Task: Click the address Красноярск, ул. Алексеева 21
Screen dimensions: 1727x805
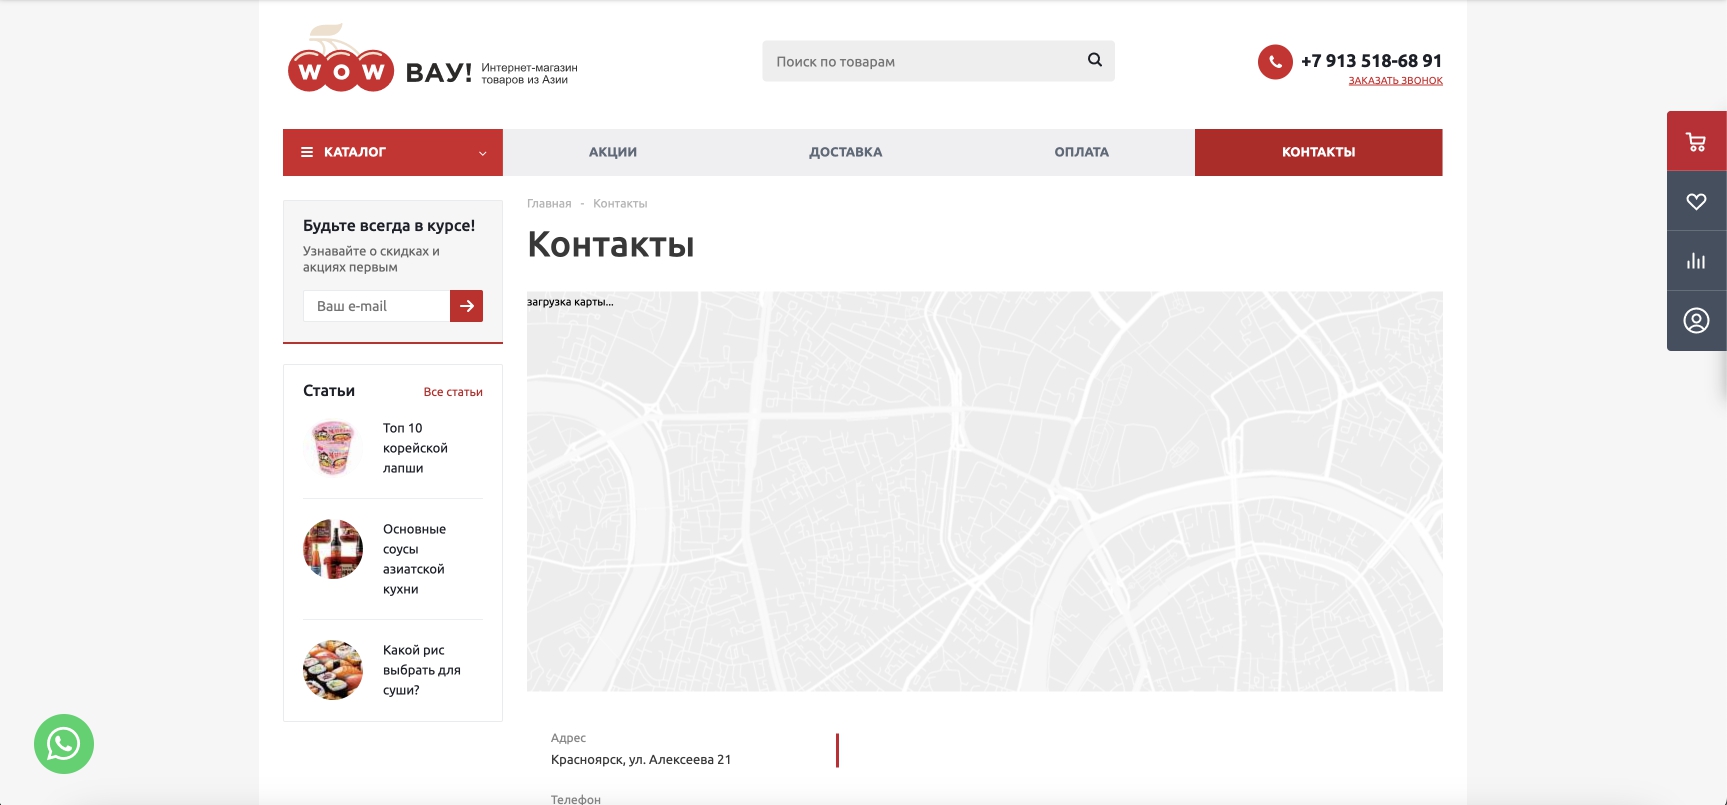Action: click(x=641, y=760)
